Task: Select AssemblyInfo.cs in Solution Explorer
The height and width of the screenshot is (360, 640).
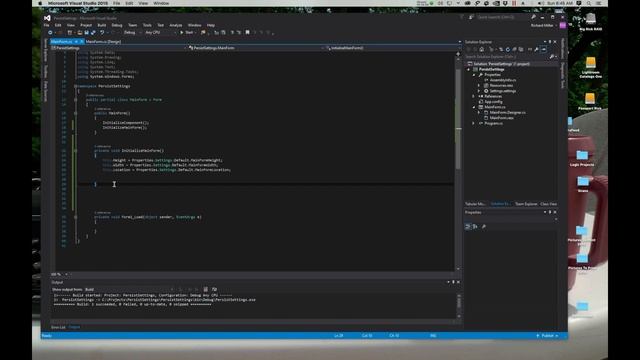Action: point(502,80)
